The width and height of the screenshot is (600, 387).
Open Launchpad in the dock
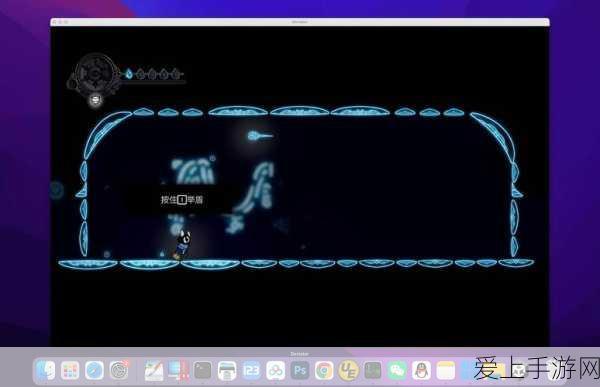pyautogui.click(x=70, y=370)
